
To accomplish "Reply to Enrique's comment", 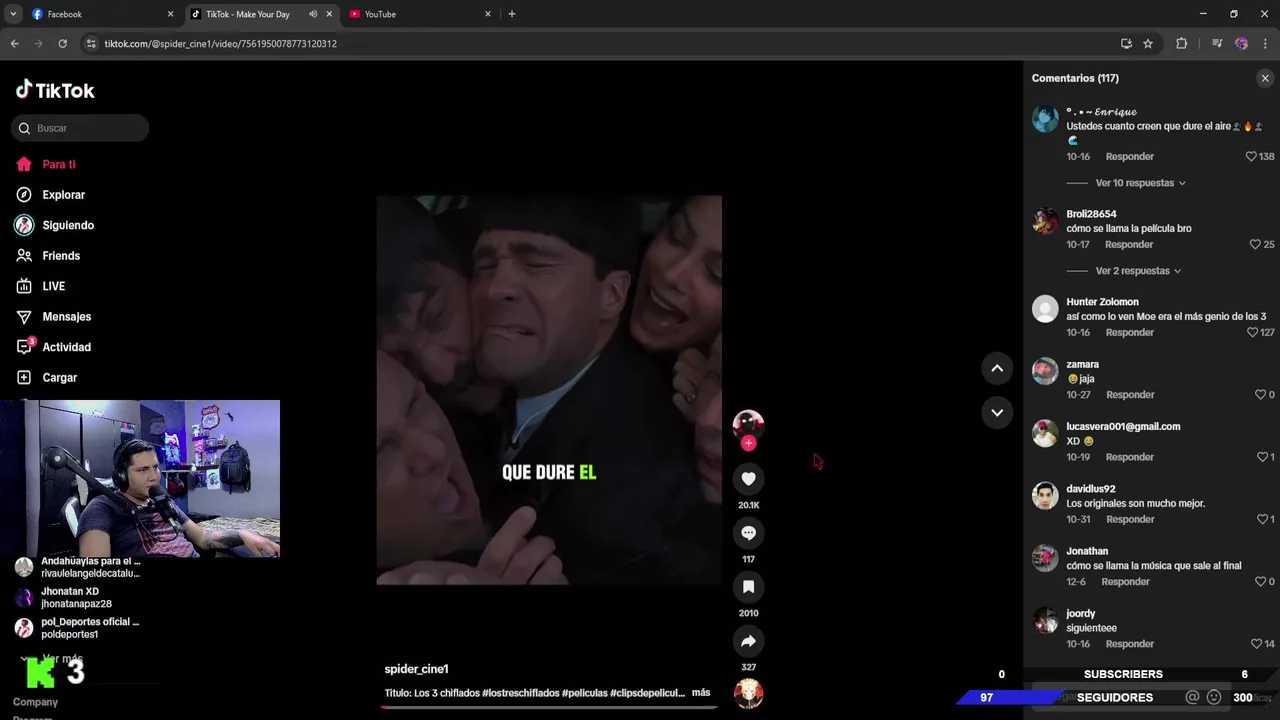I will click(x=1129, y=157).
